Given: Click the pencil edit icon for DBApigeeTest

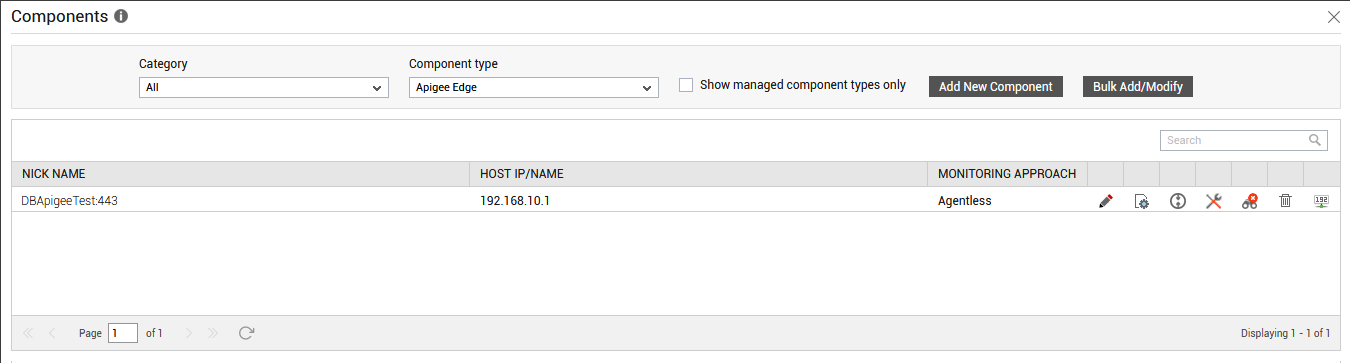Looking at the screenshot, I should click(x=1105, y=201).
